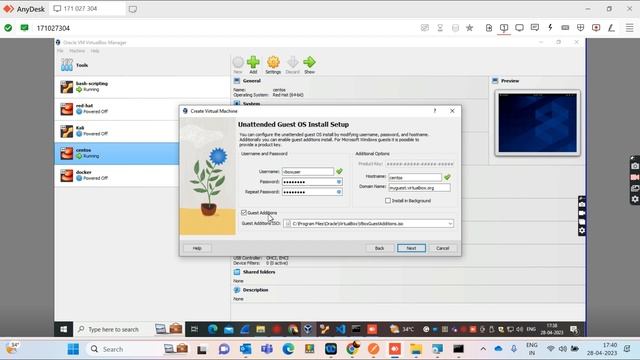Open Microsoft Teams from the local taskbar
This screenshot has width=640, height=360.
pos(267,349)
